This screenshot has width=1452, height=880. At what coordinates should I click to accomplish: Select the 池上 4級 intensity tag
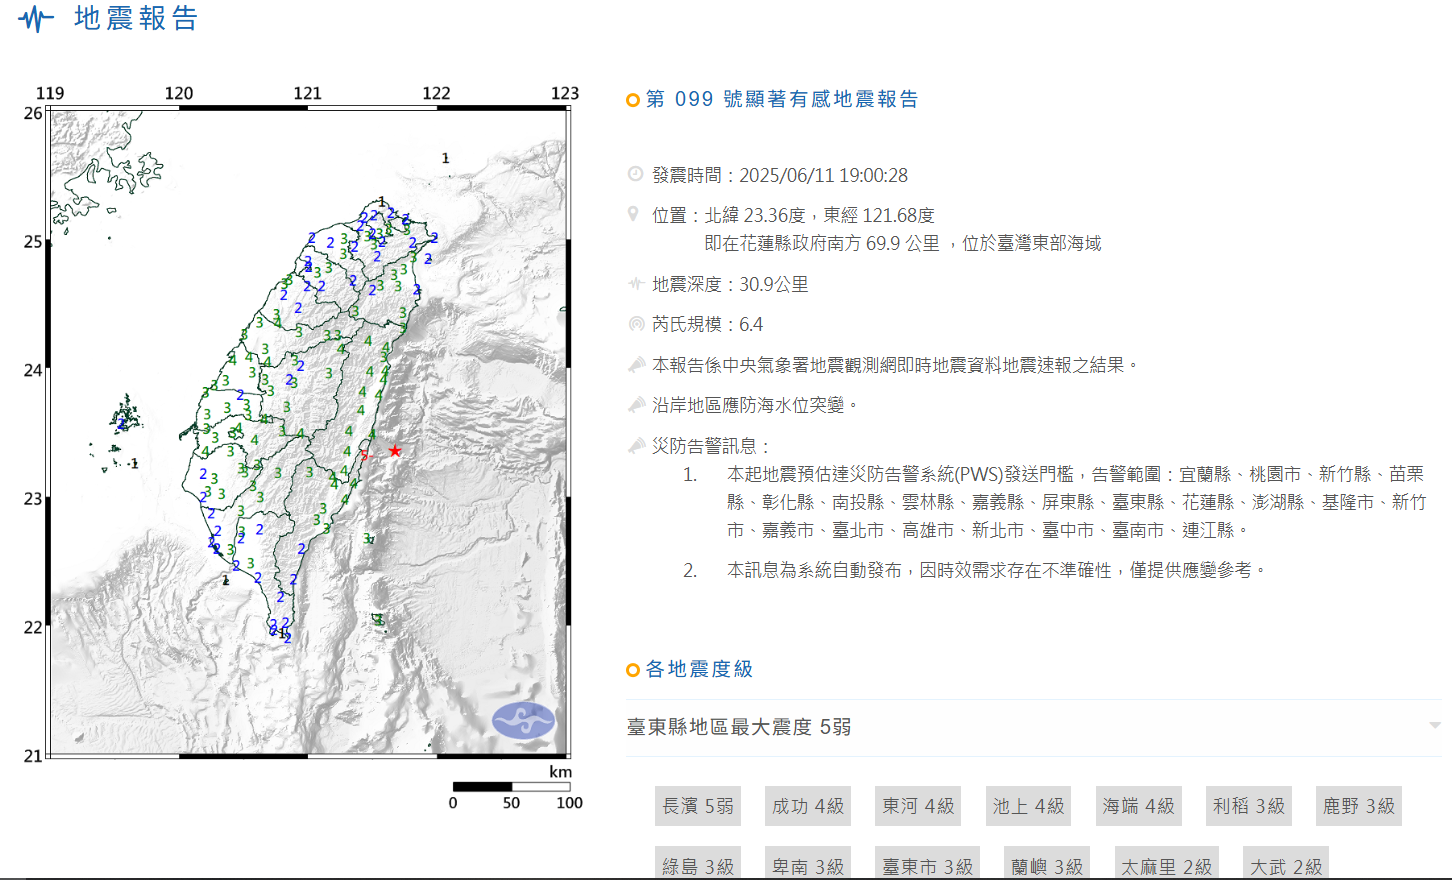click(x=1028, y=806)
